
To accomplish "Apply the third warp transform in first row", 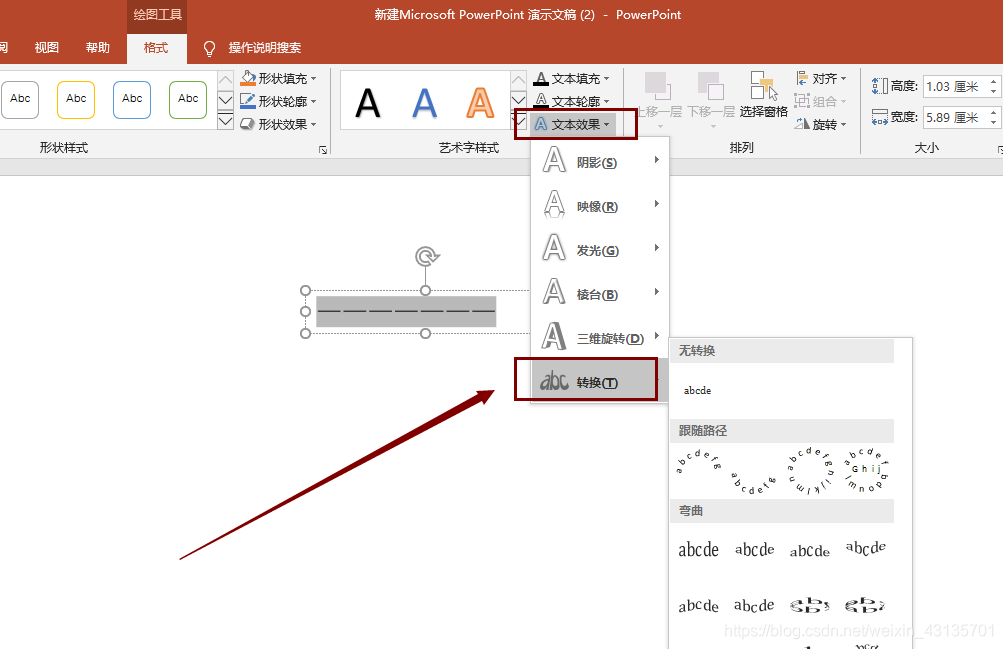I will (810, 551).
